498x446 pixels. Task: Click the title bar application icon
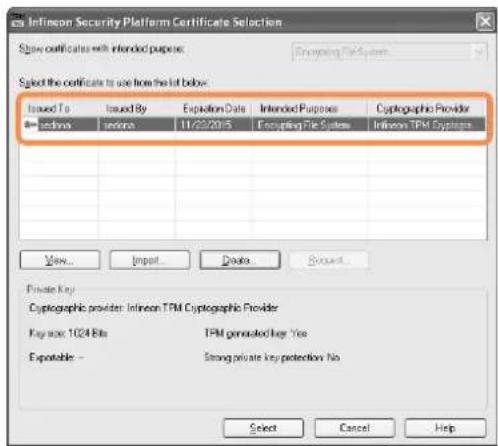tap(17, 21)
